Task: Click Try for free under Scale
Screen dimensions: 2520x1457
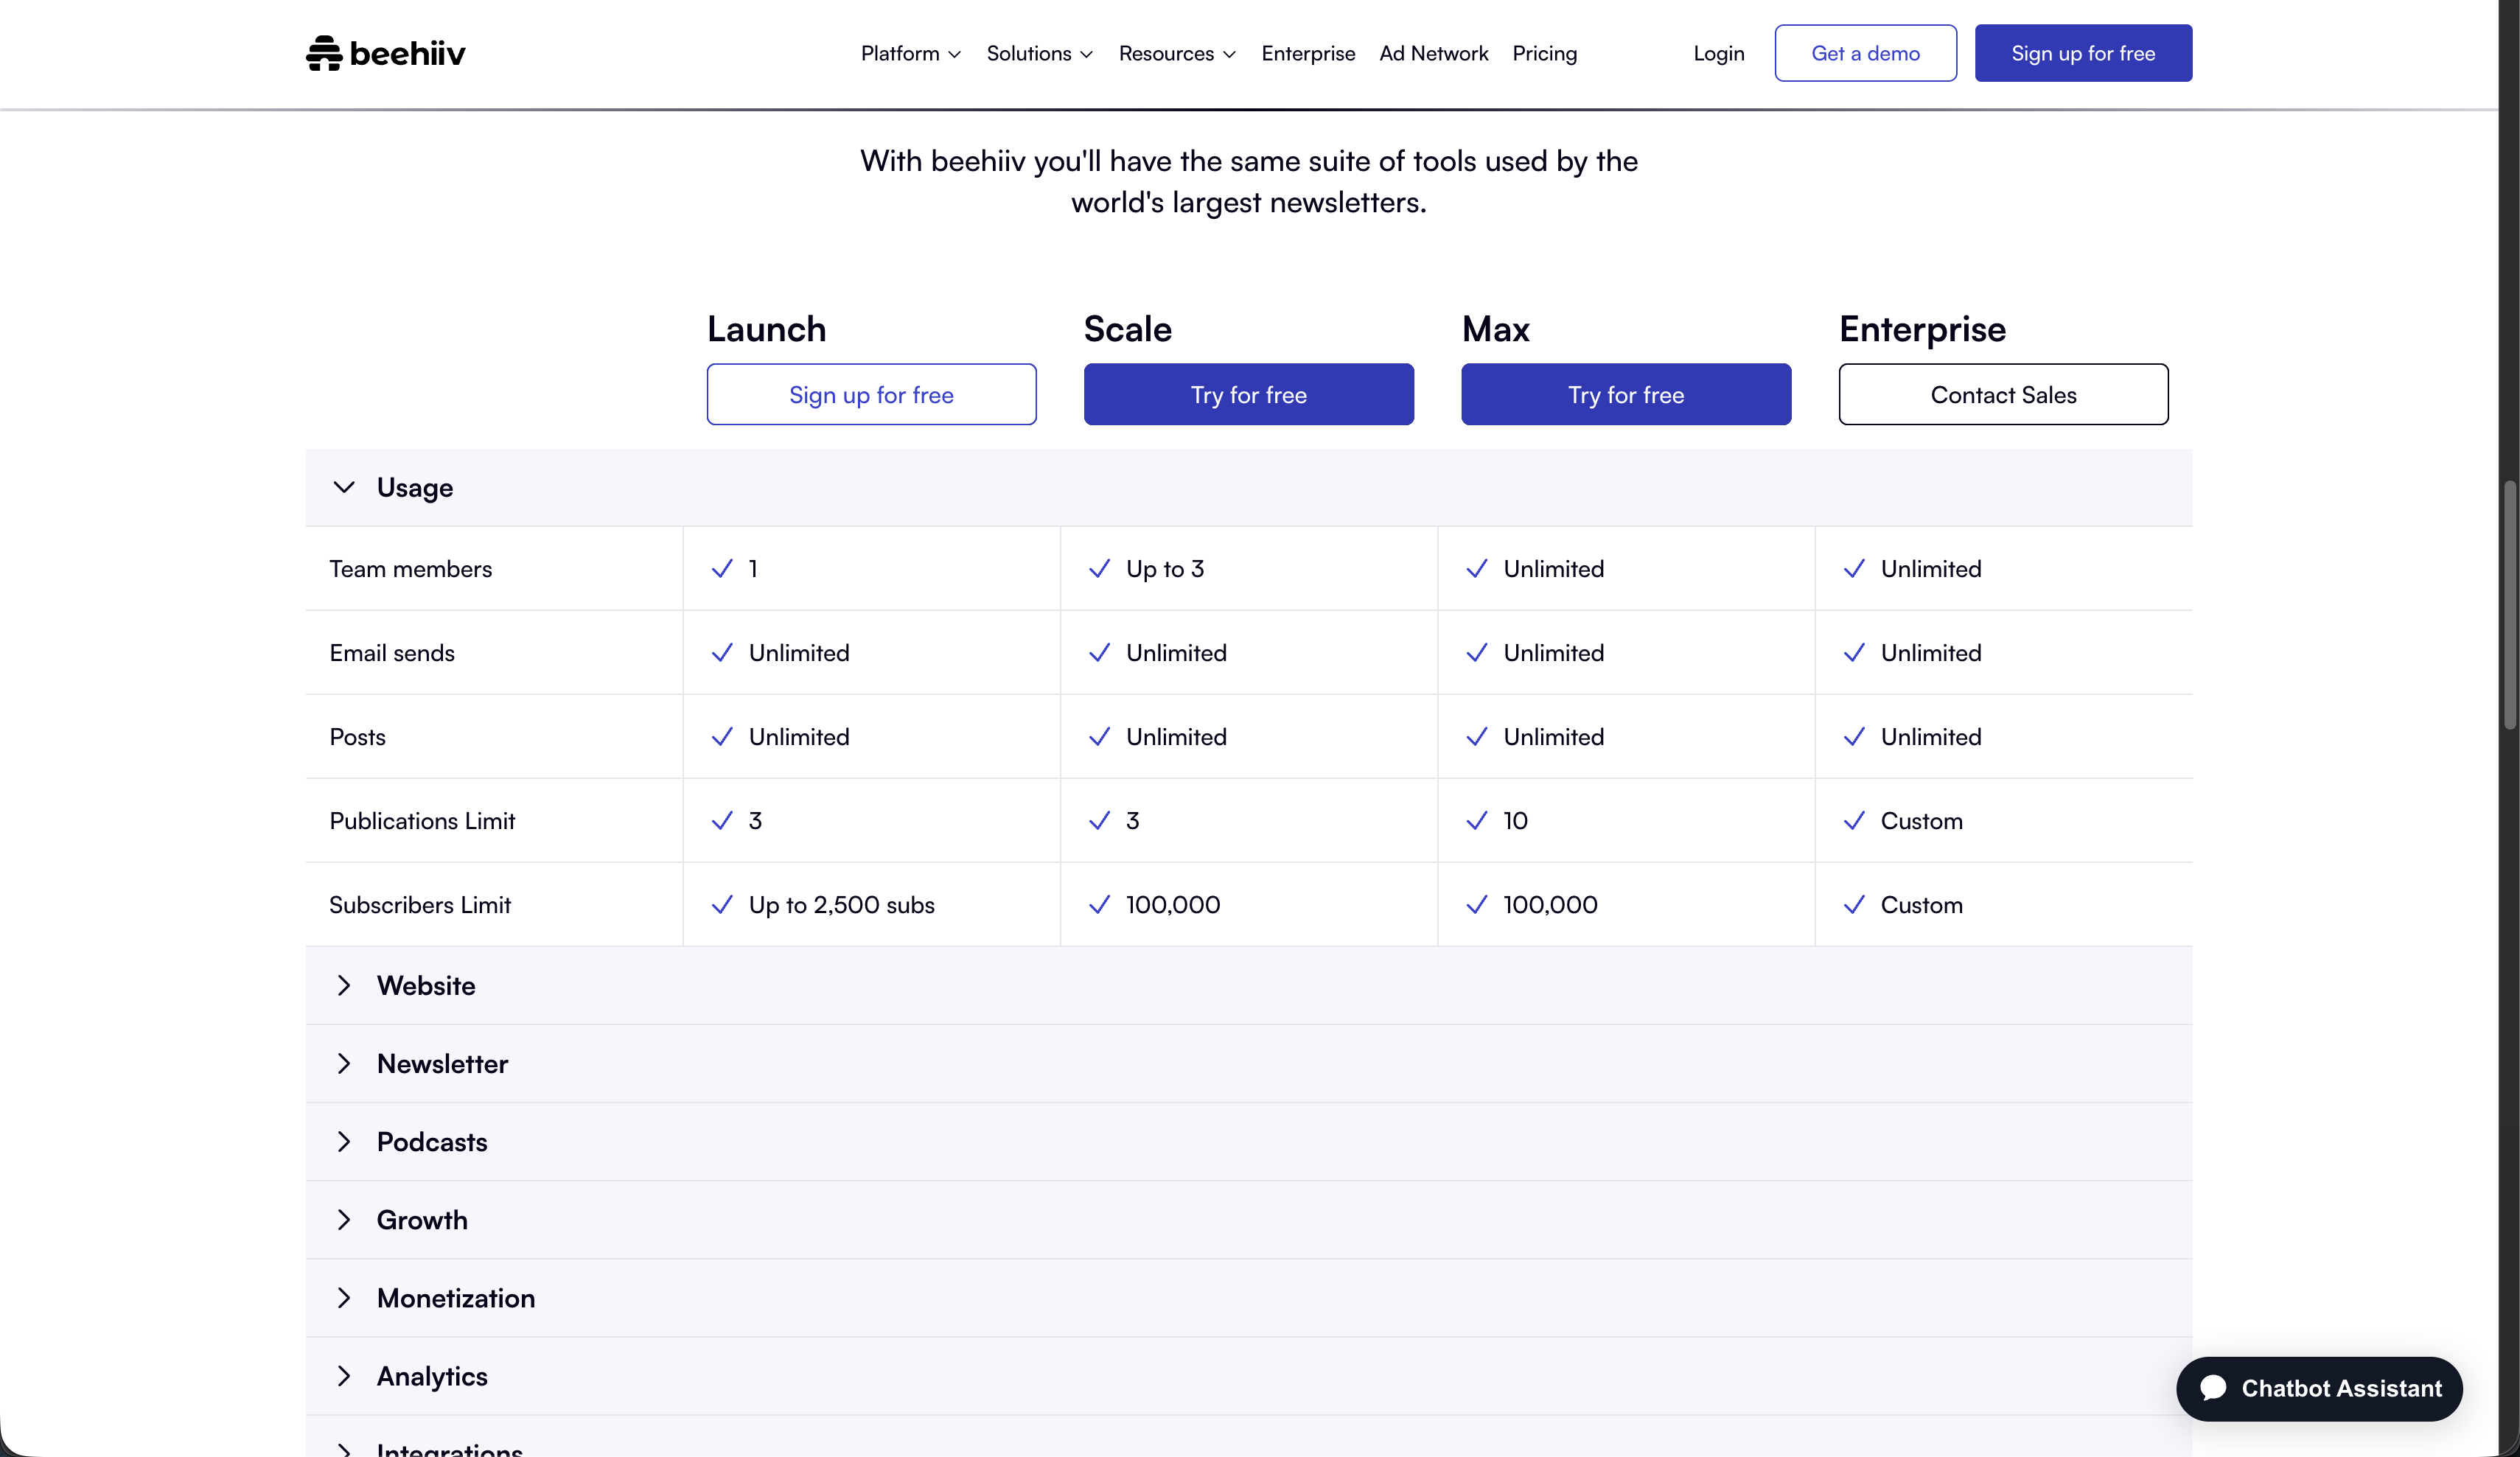Action: (x=1248, y=394)
